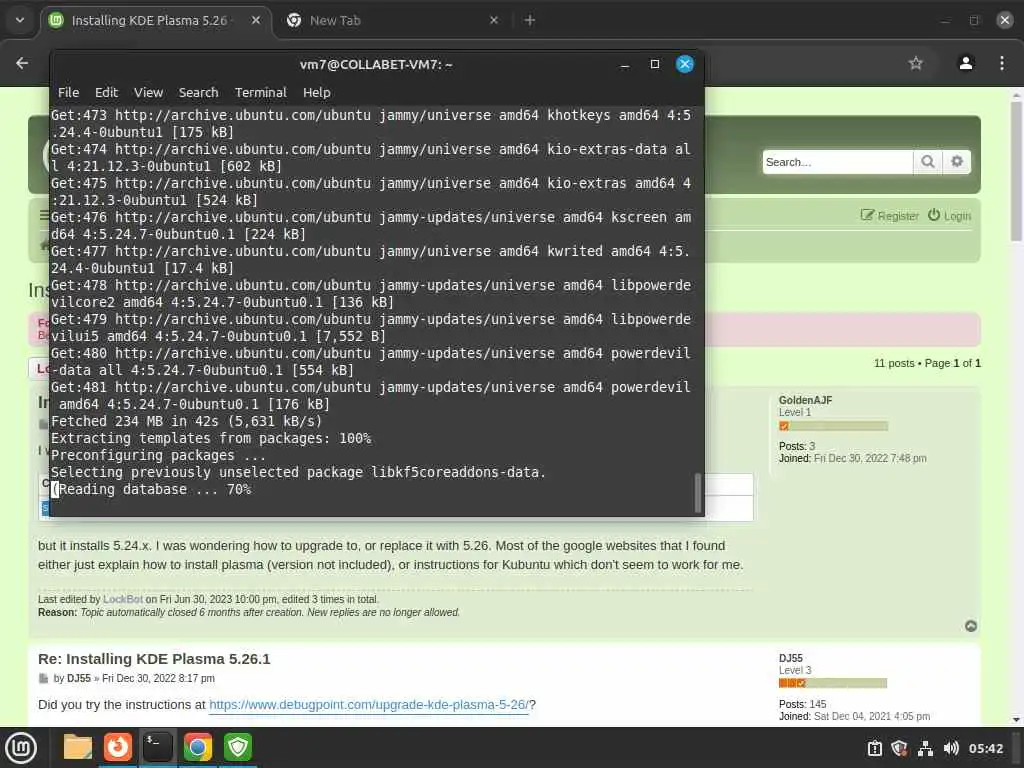Show the clock reading 05:42
Screen dimensions: 1024x768
985,748
